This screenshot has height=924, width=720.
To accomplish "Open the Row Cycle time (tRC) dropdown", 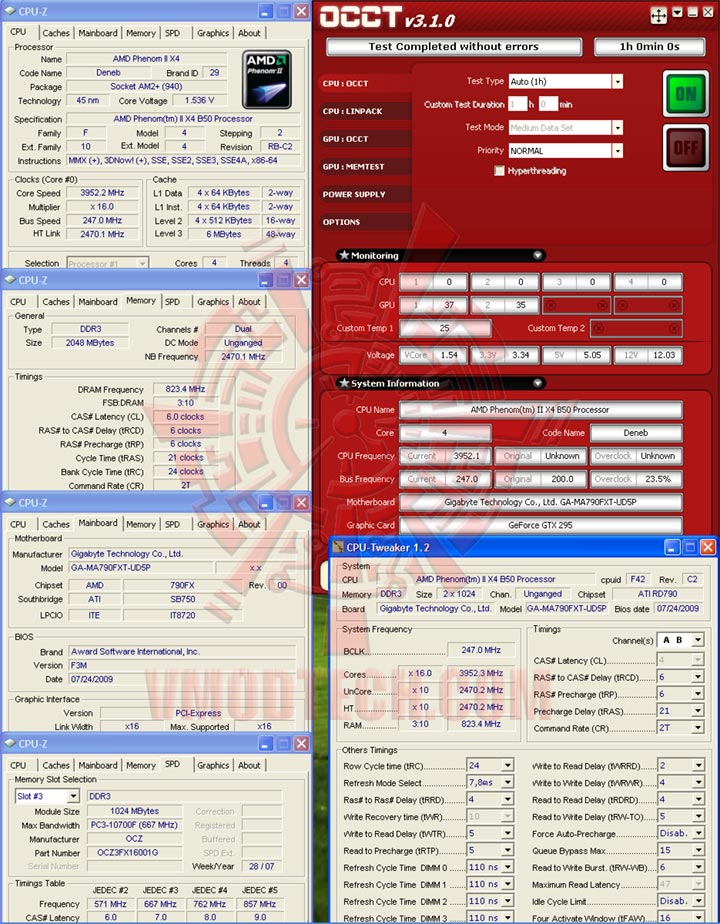I will point(508,765).
